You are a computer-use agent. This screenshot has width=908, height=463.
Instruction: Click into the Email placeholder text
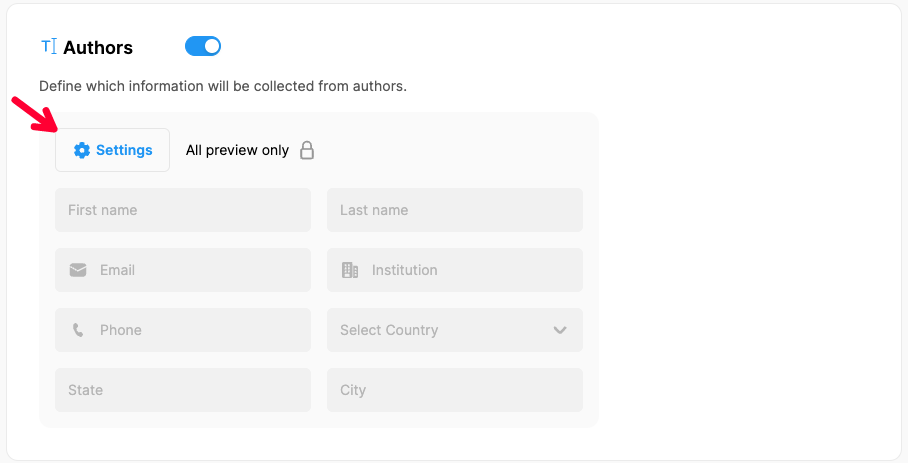point(117,270)
